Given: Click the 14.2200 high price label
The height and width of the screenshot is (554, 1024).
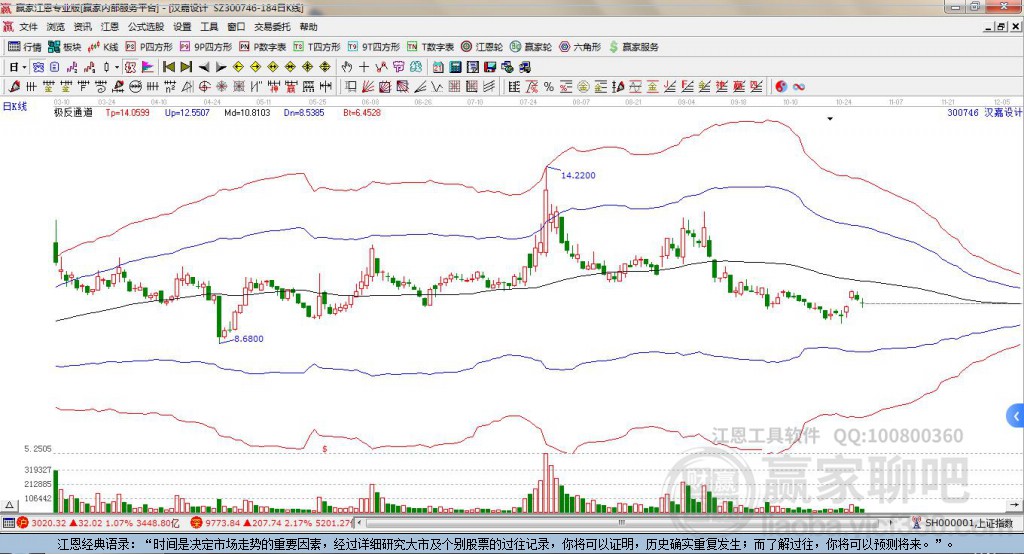Looking at the screenshot, I should click(x=578, y=175).
